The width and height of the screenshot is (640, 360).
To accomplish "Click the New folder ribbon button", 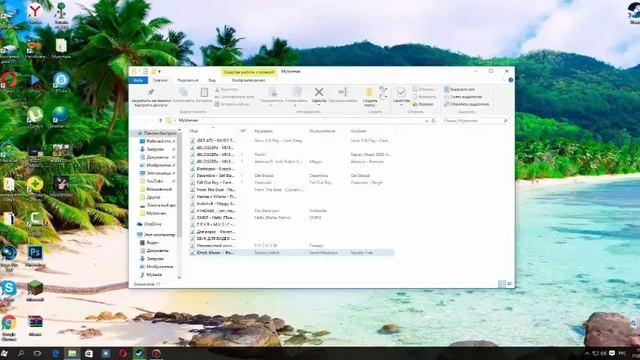I will pos(369,96).
